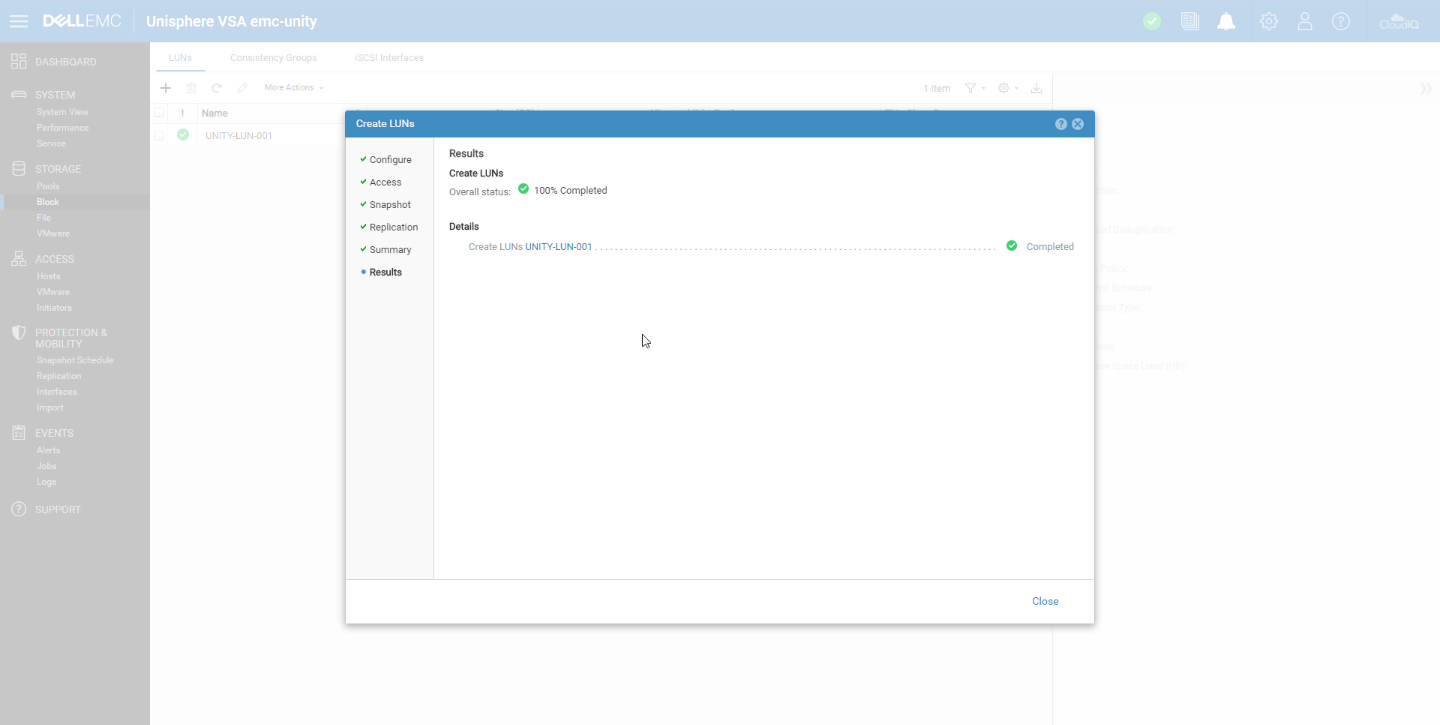Open Replication in the sidebar
The image size is (1440, 725).
pos(59,376)
